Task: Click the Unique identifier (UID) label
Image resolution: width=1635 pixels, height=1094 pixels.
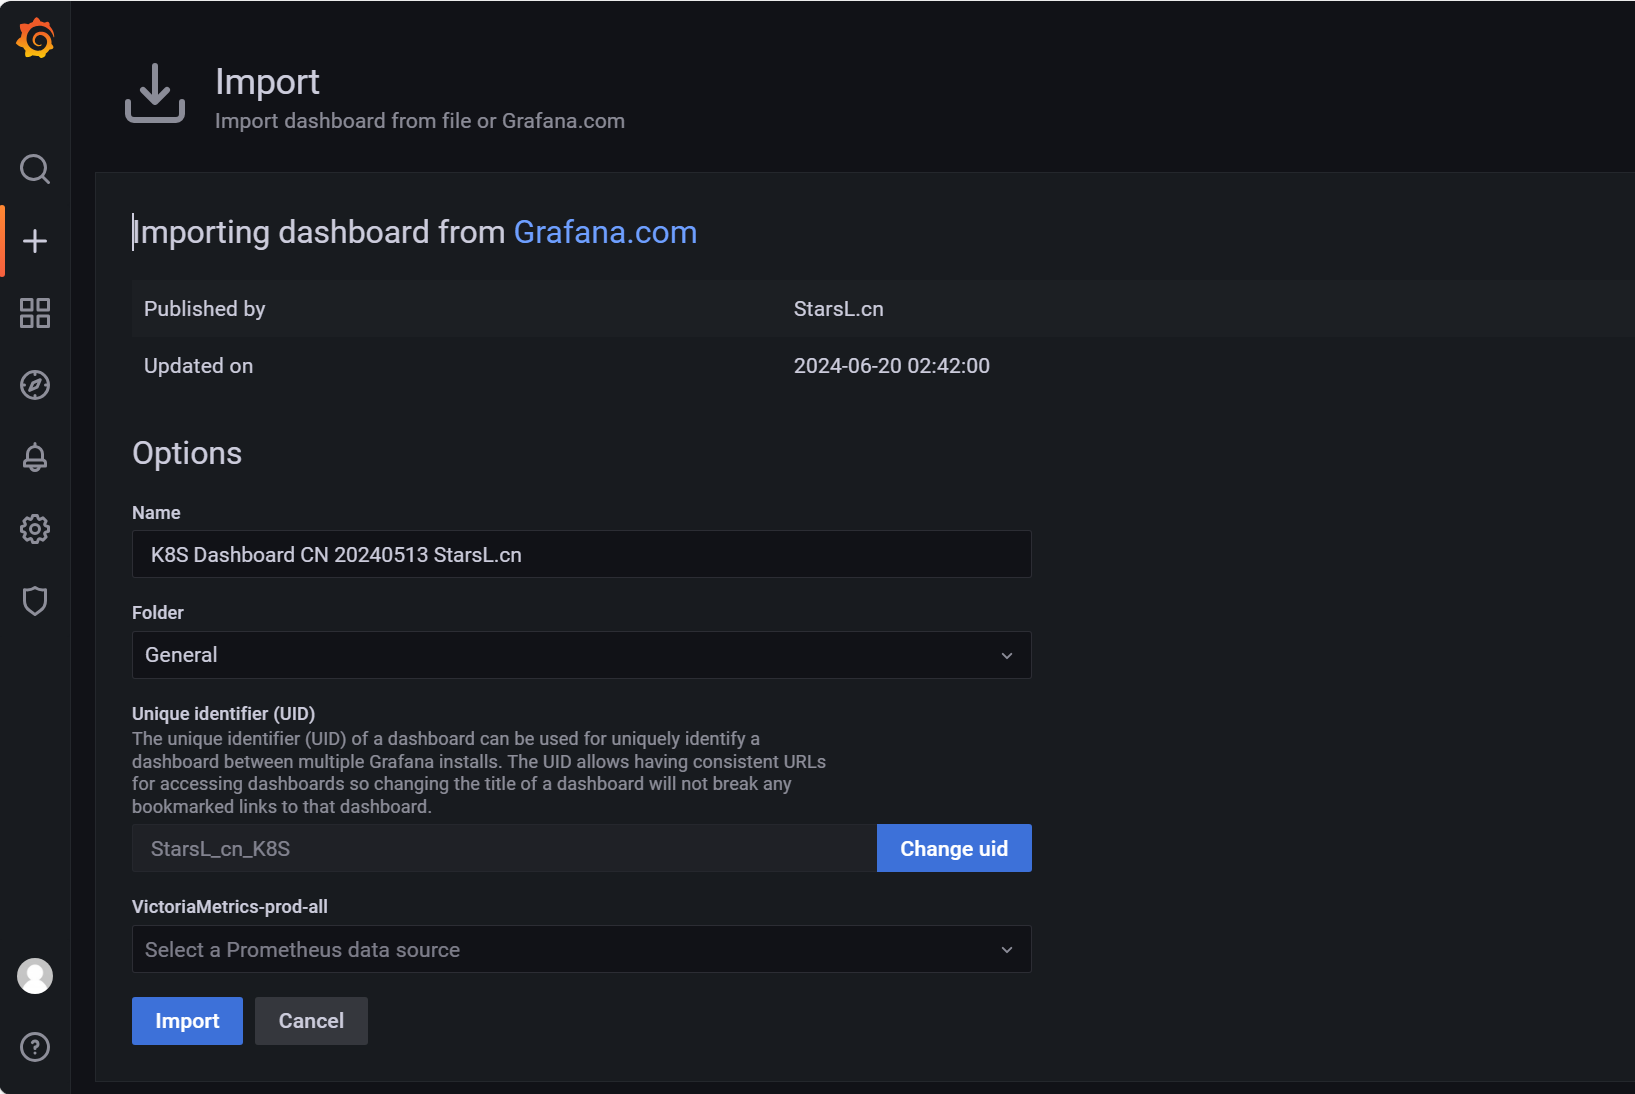Action: (224, 714)
